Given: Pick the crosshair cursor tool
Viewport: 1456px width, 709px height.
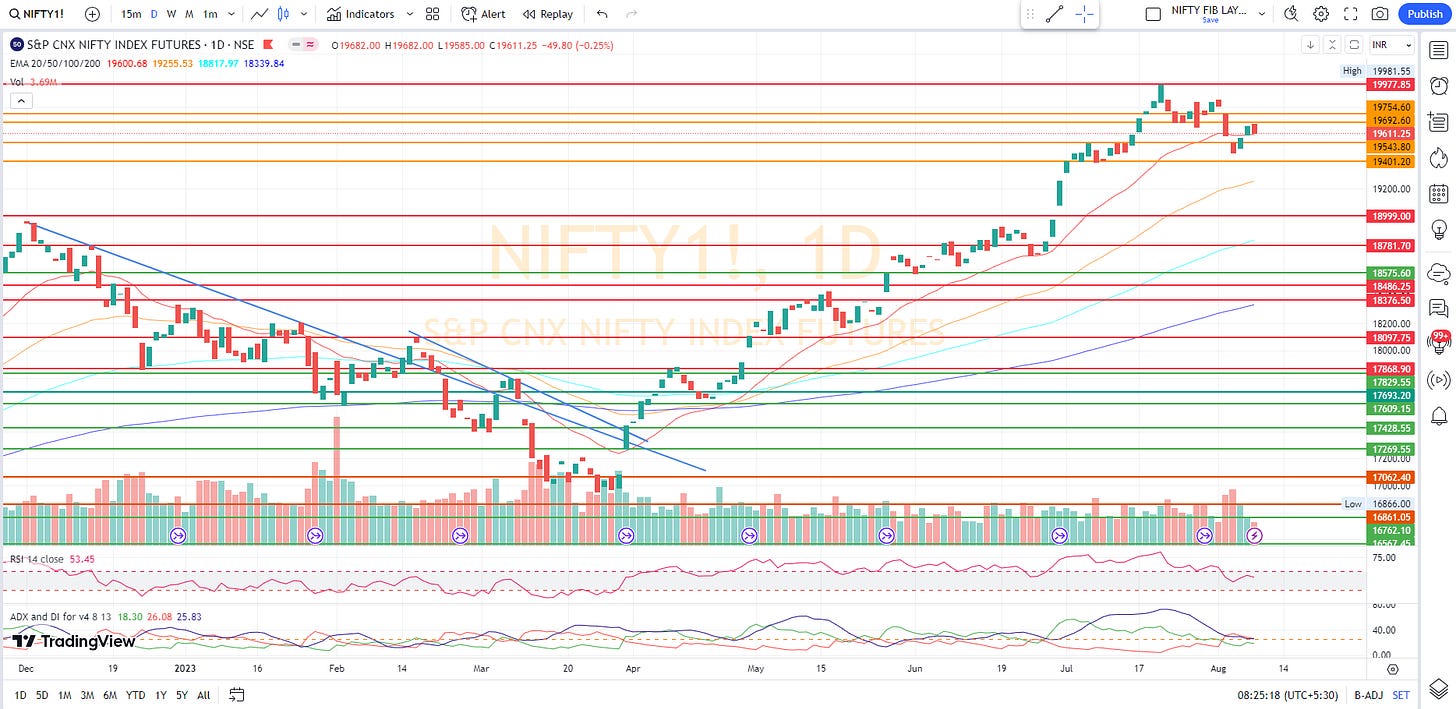Looking at the screenshot, I should [x=1084, y=14].
